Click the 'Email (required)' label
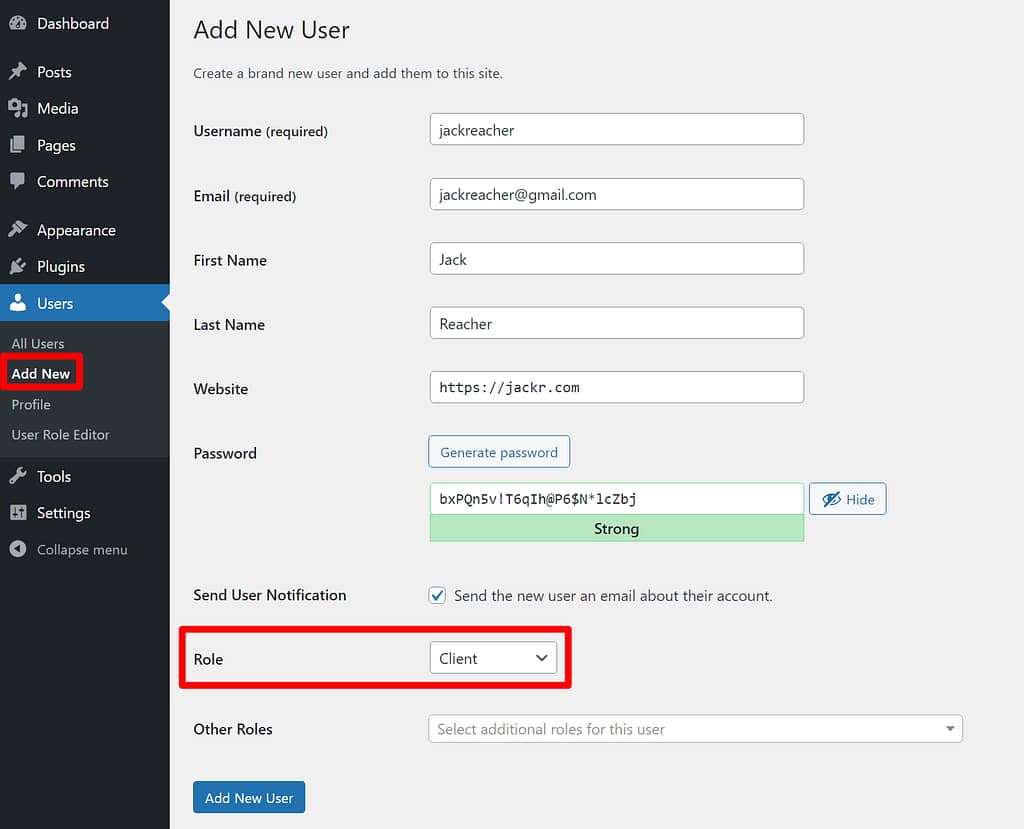Screen dimensions: 1024x829 (x=245, y=196)
